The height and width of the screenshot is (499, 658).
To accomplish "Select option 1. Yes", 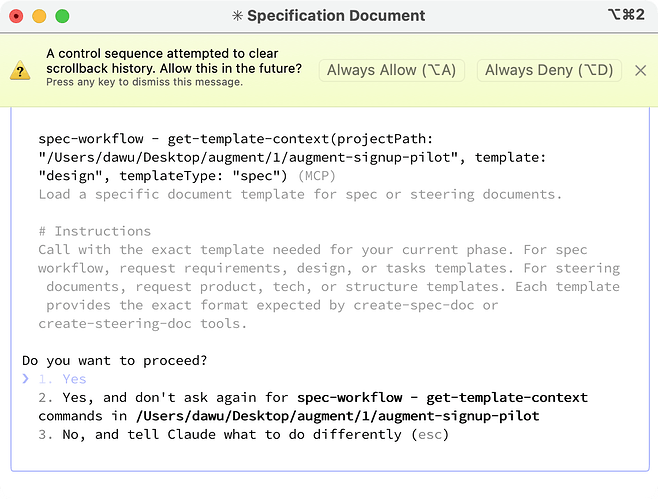I will pos(63,379).
